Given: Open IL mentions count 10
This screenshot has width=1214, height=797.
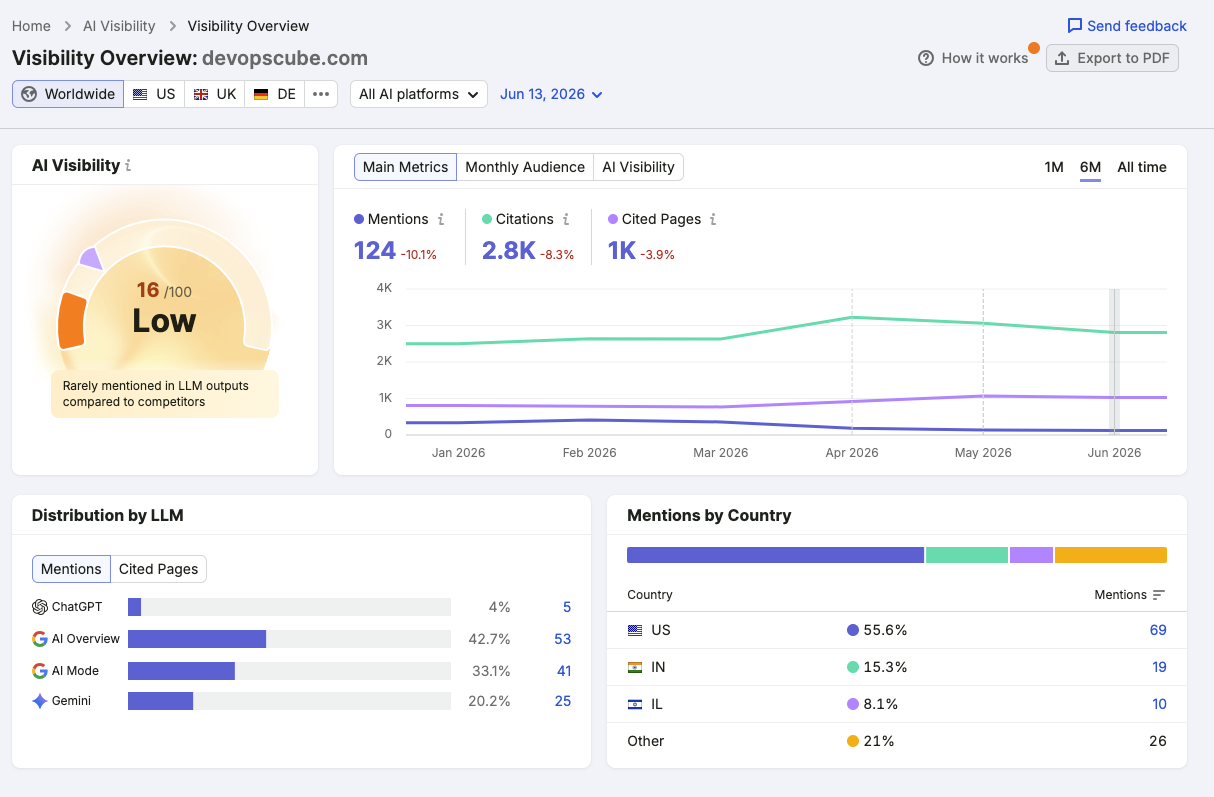Looking at the screenshot, I should [1159, 704].
